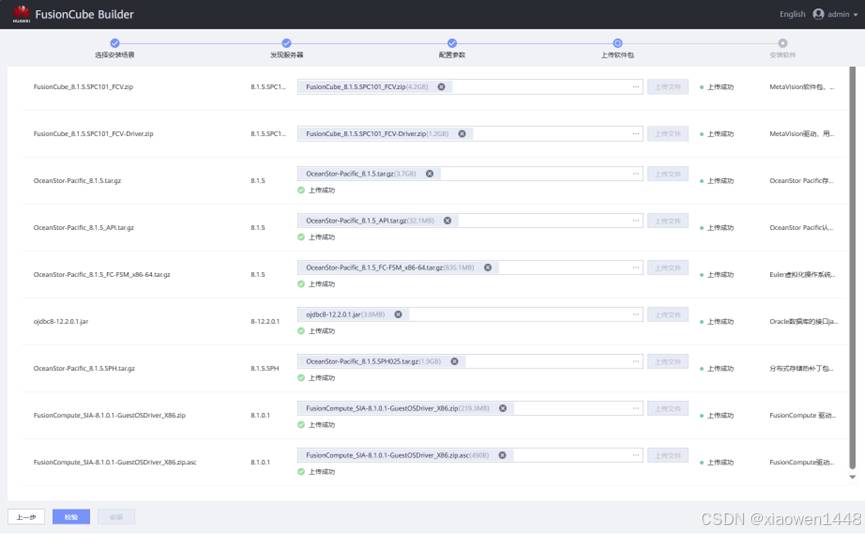Delete the FC-FSM_x86-64.tar.gz file chip
The height and width of the screenshot is (534, 865).
point(488,267)
